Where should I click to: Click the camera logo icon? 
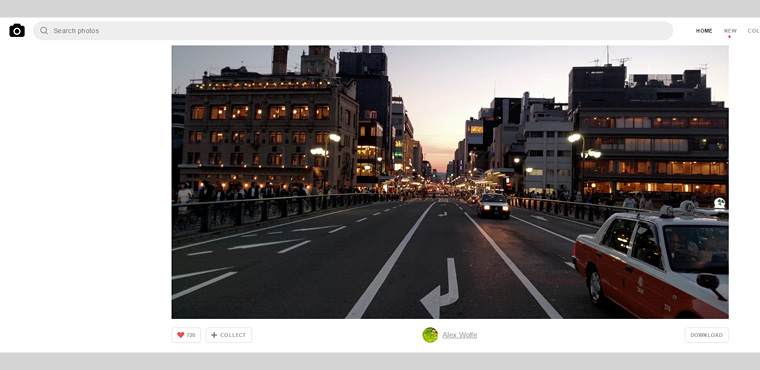tap(17, 31)
